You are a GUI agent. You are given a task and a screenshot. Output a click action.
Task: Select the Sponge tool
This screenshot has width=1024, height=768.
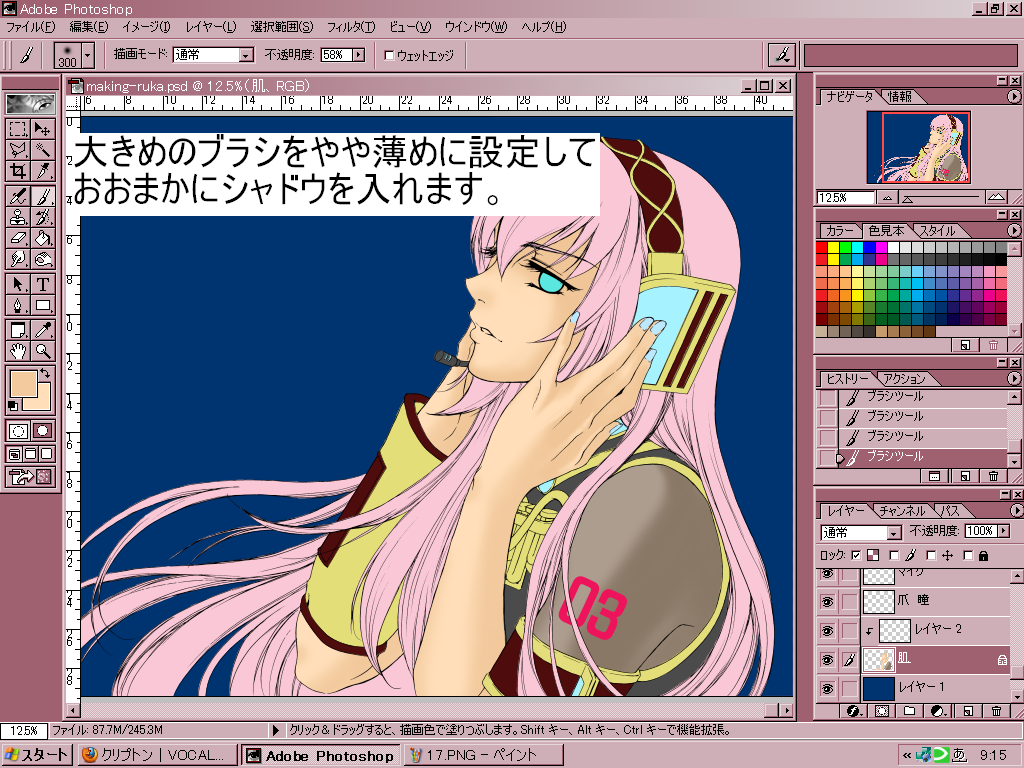42,259
